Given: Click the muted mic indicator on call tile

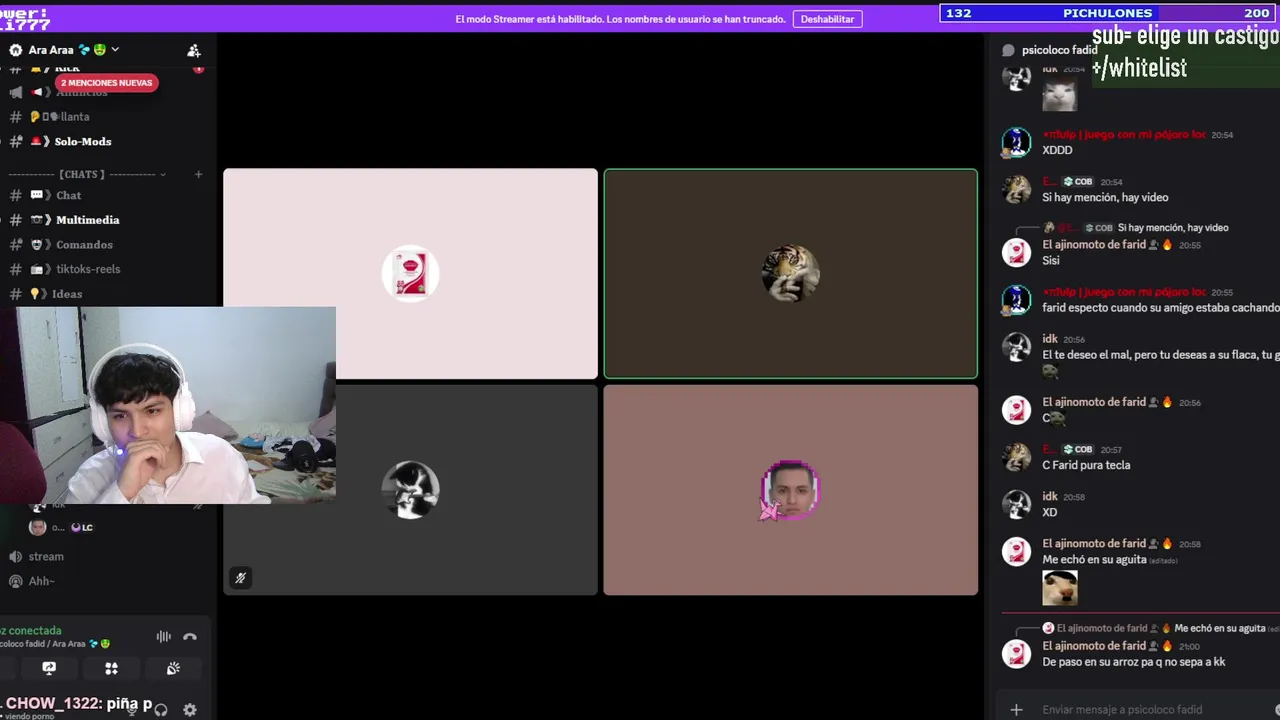Looking at the screenshot, I should click(x=240, y=577).
